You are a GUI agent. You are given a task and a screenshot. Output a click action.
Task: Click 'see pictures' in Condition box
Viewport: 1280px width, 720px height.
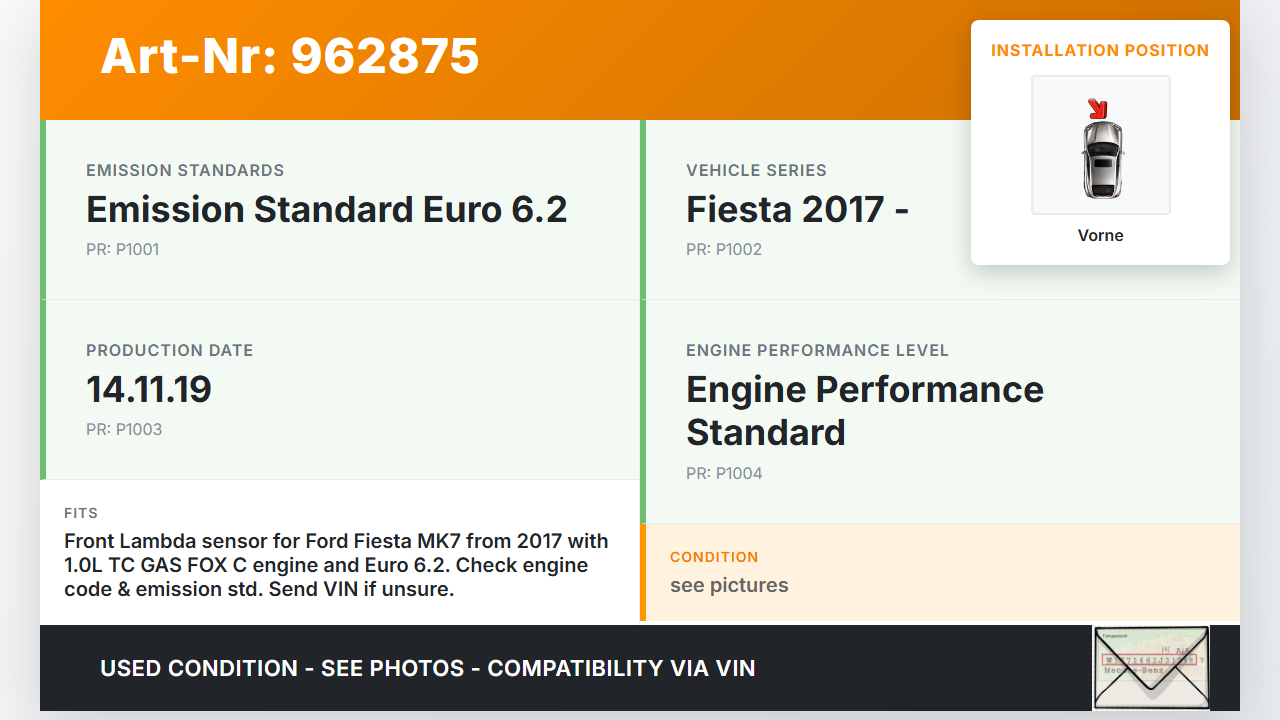729,585
